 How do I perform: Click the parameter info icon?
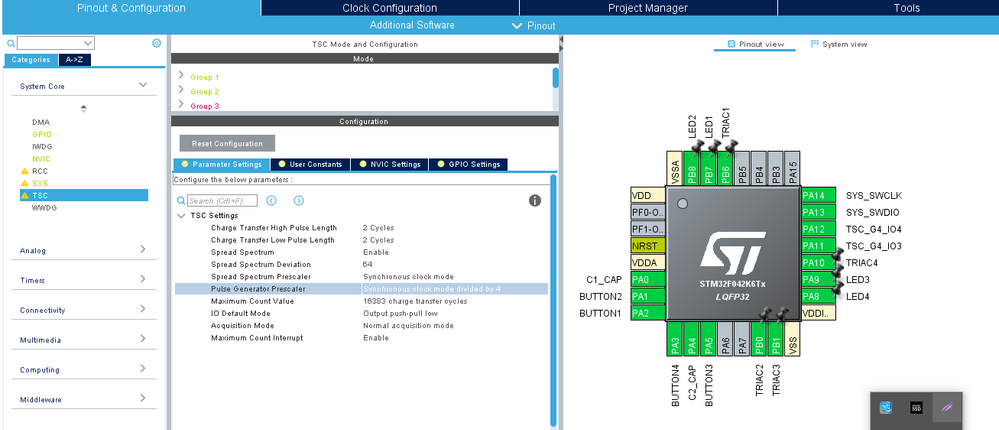[535, 201]
